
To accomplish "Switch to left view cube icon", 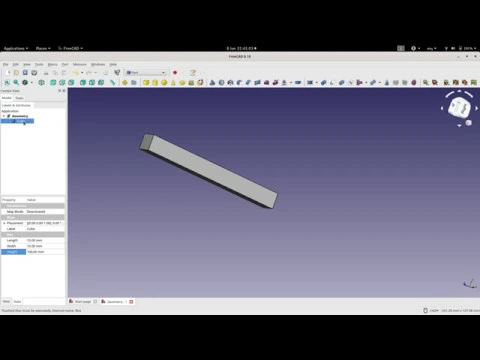I will coord(101,82).
